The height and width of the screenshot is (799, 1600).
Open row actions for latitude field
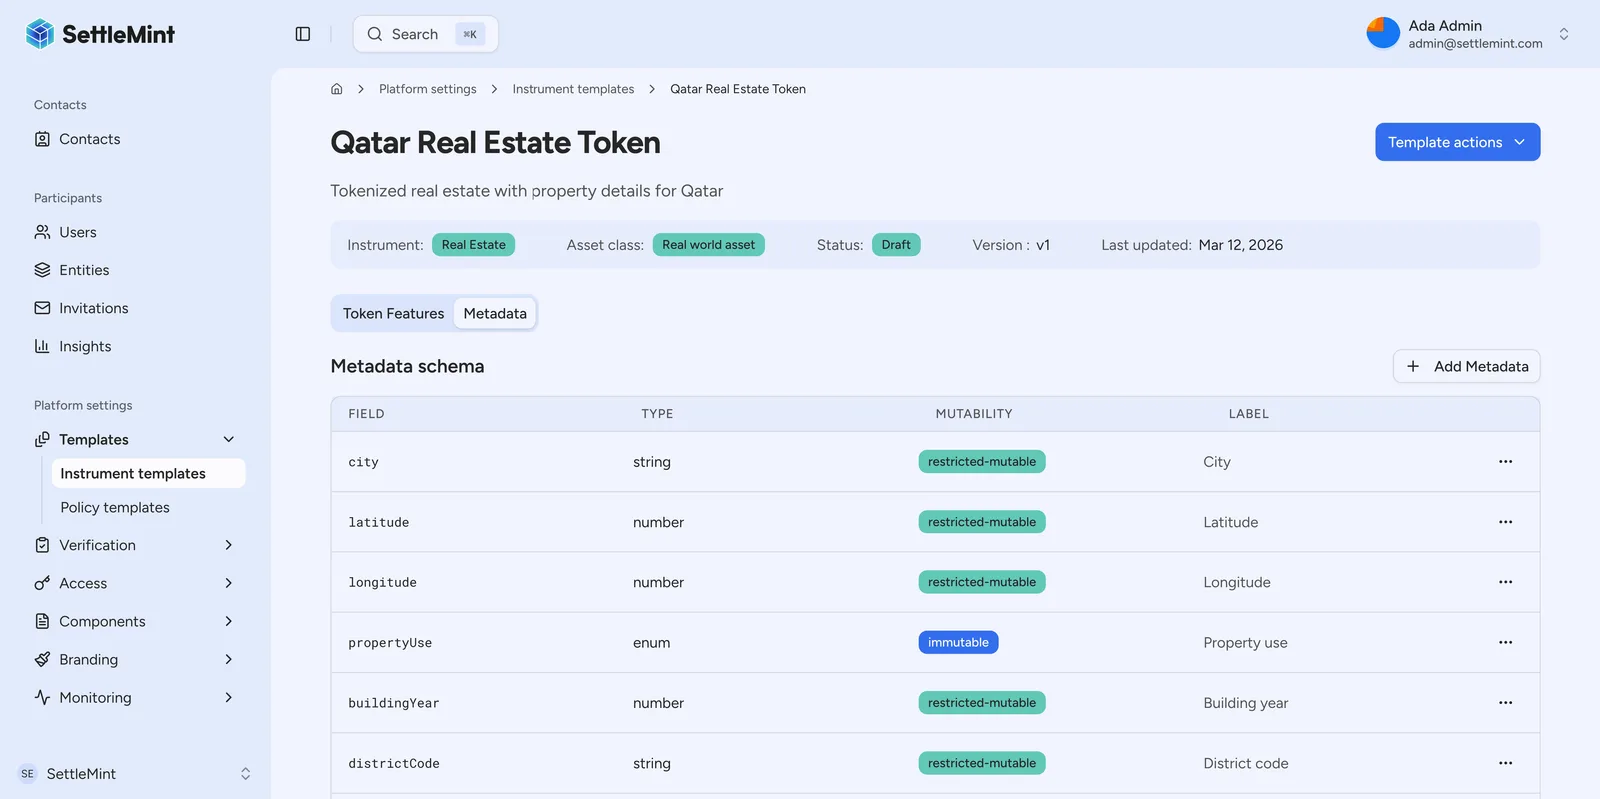1505,522
